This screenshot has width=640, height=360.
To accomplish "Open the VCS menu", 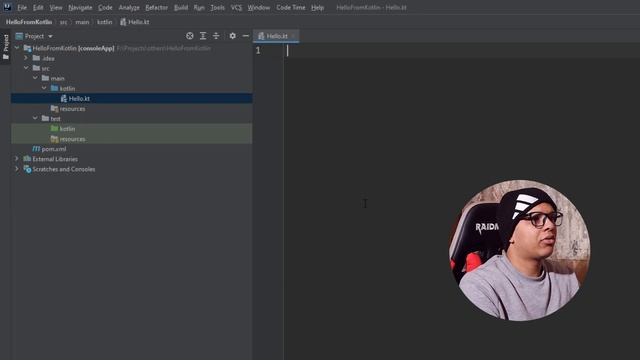I will (236, 7).
